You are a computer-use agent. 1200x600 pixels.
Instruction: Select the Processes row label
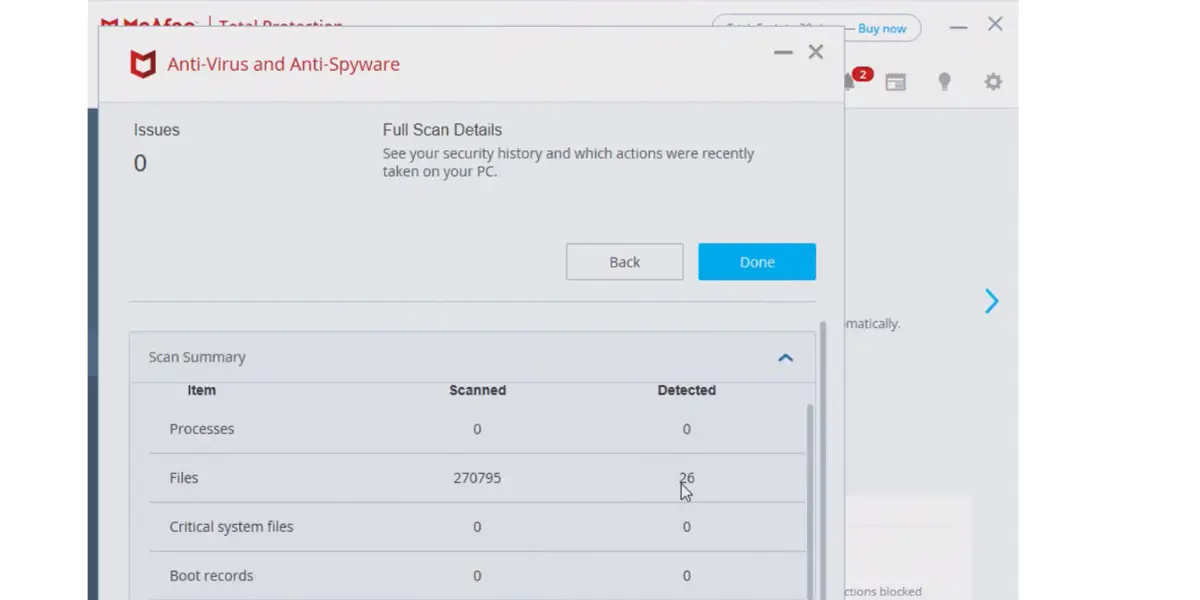click(202, 429)
